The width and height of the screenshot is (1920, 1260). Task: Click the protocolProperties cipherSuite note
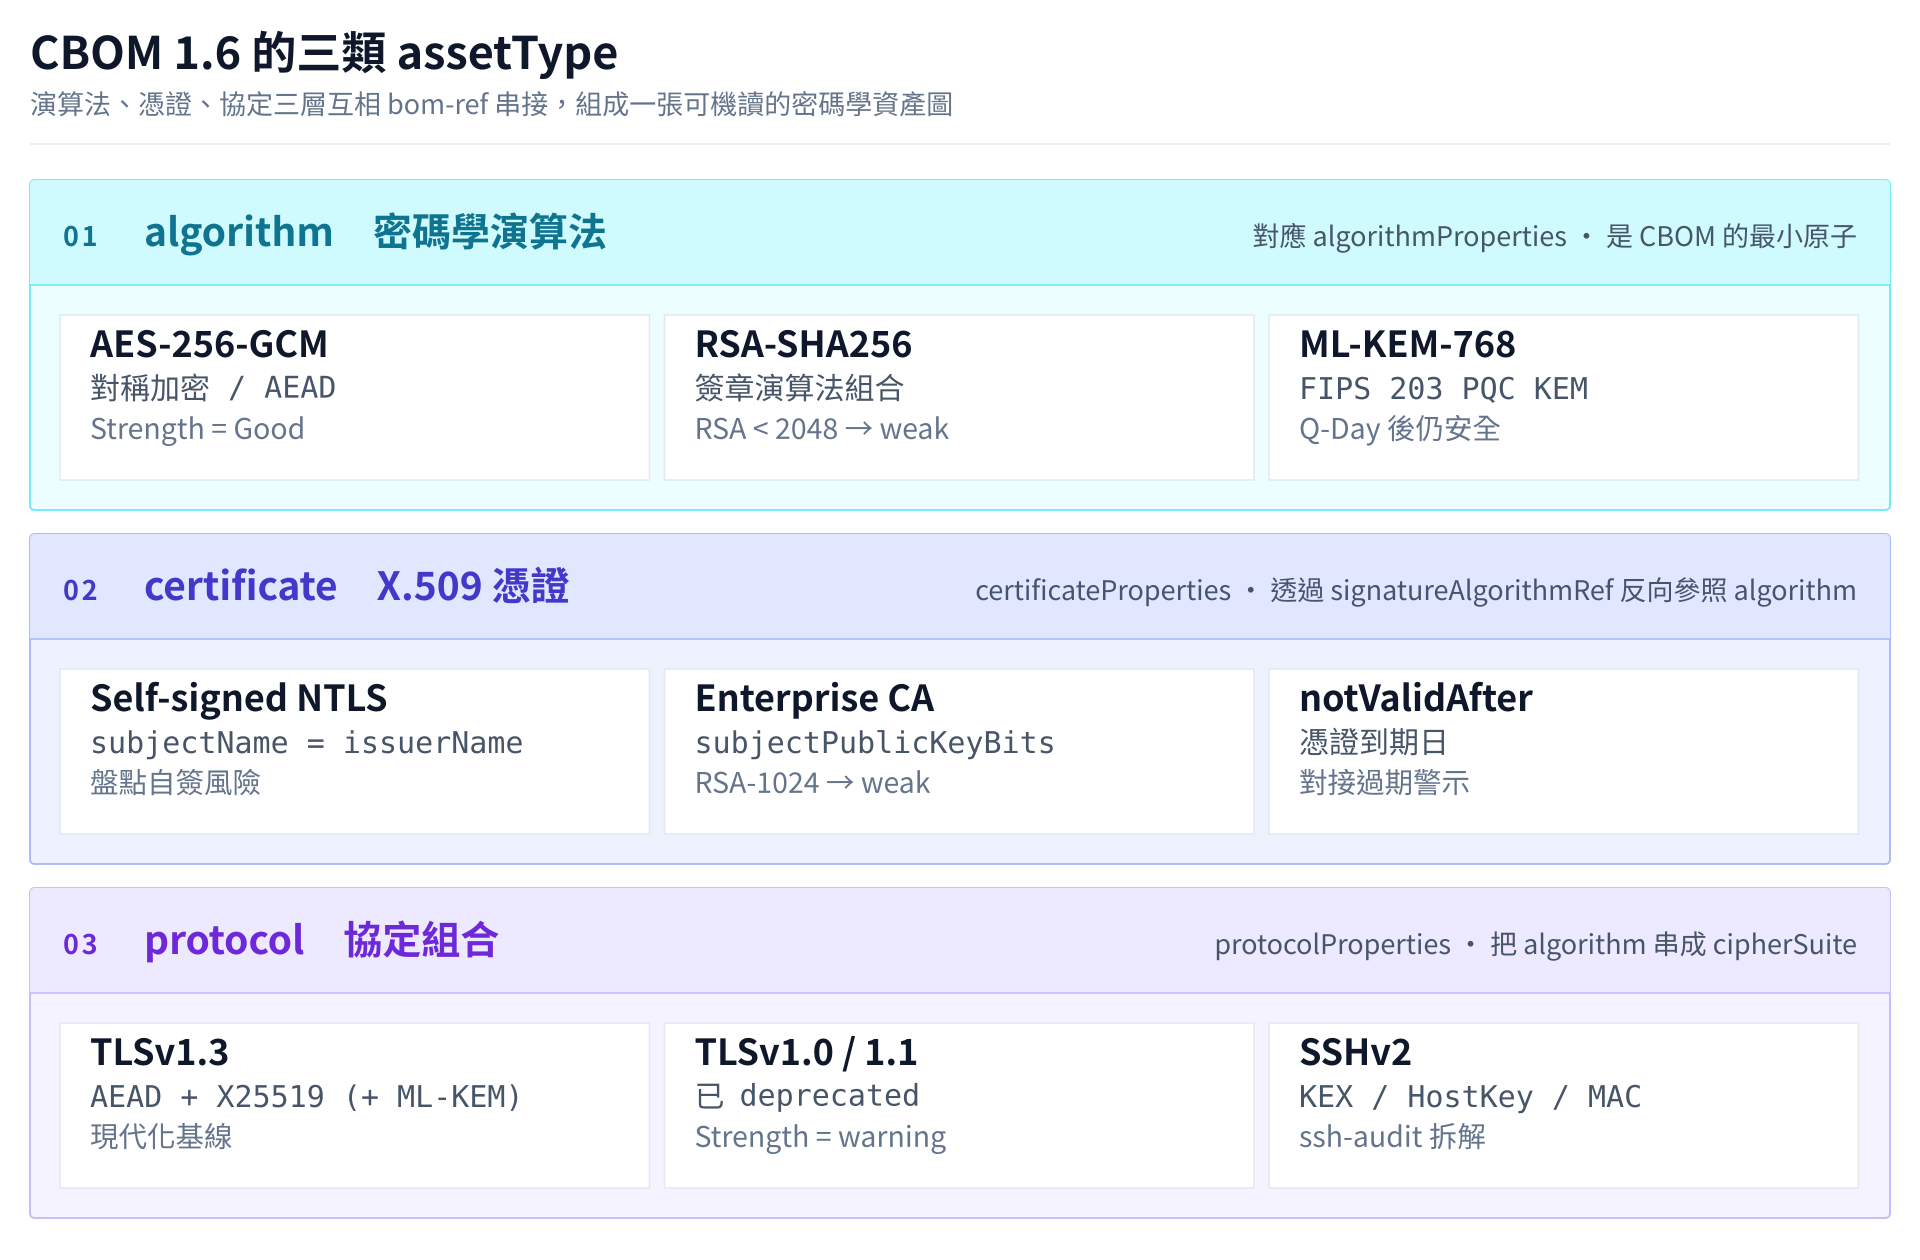pos(1535,944)
